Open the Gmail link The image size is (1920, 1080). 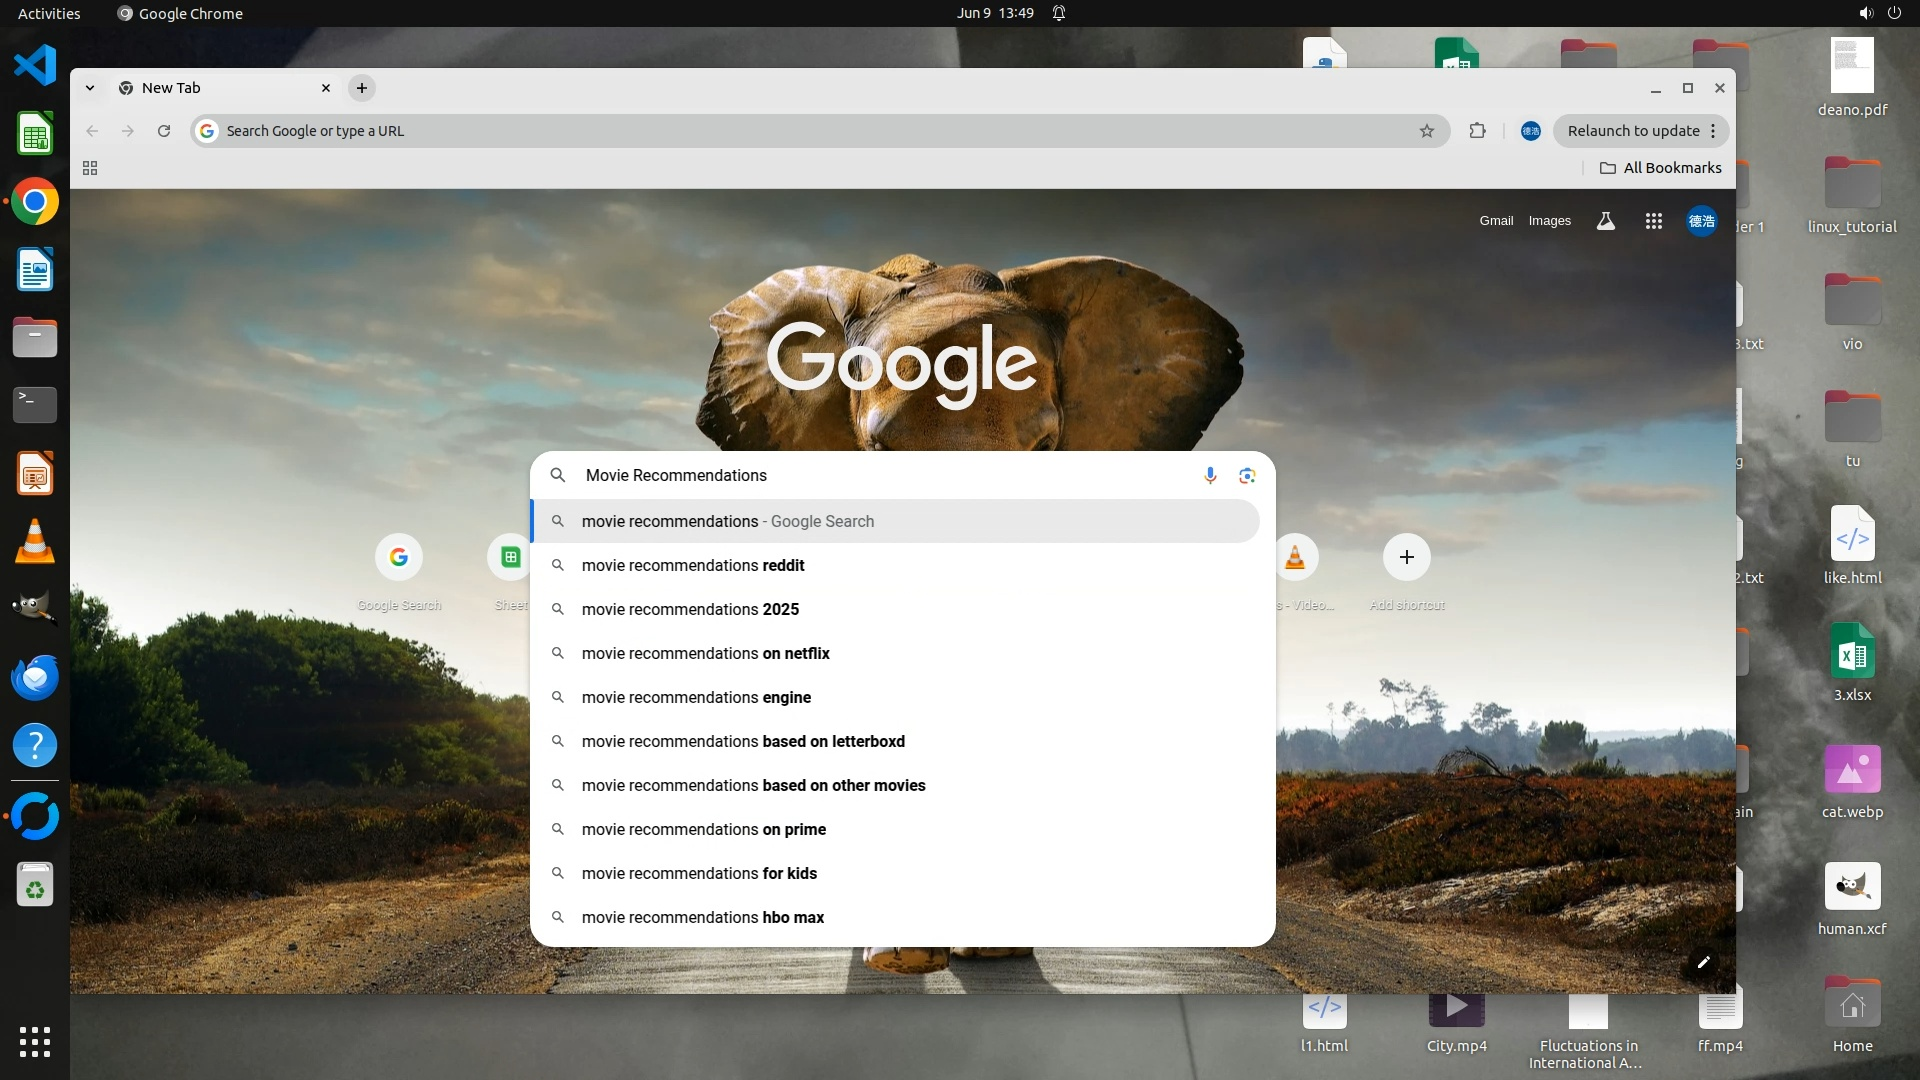pyautogui.click(x=1496, y=221)
